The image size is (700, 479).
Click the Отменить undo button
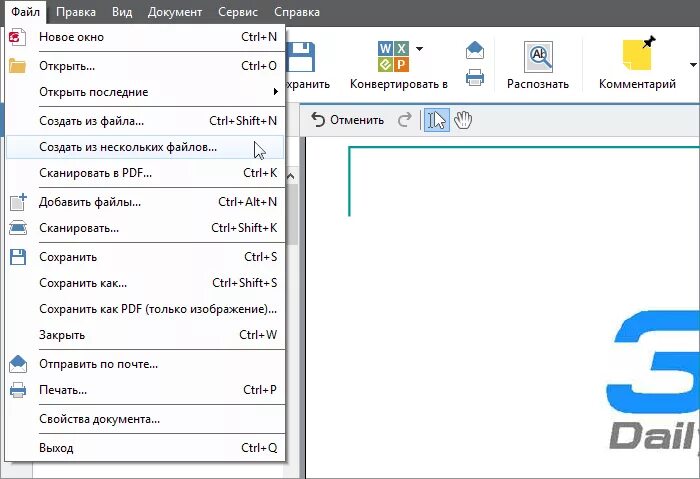(x=347, y=120)
